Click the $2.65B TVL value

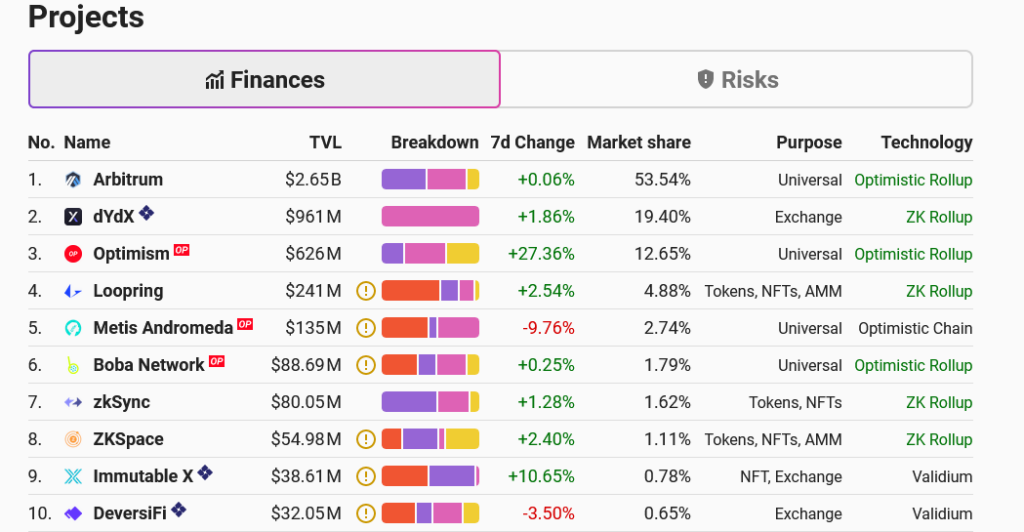tap(313, 180)
